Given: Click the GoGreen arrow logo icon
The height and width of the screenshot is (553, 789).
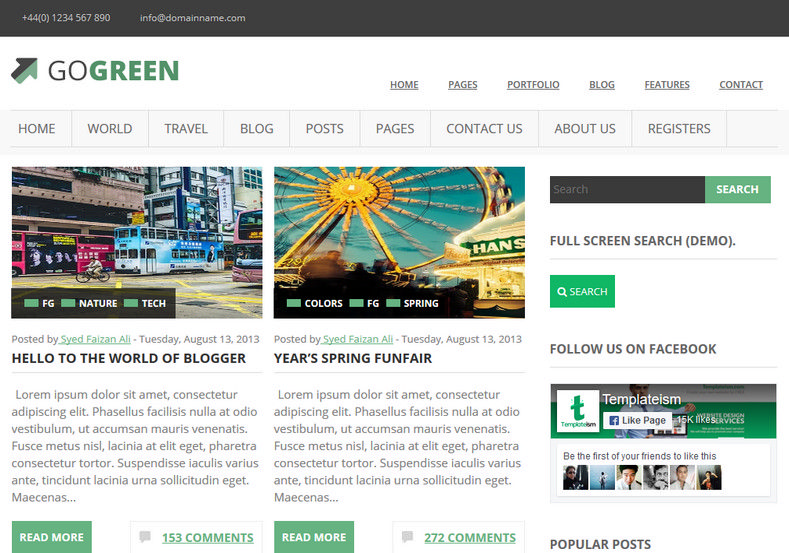Looking at the screenshot, I should pos(25,70).
